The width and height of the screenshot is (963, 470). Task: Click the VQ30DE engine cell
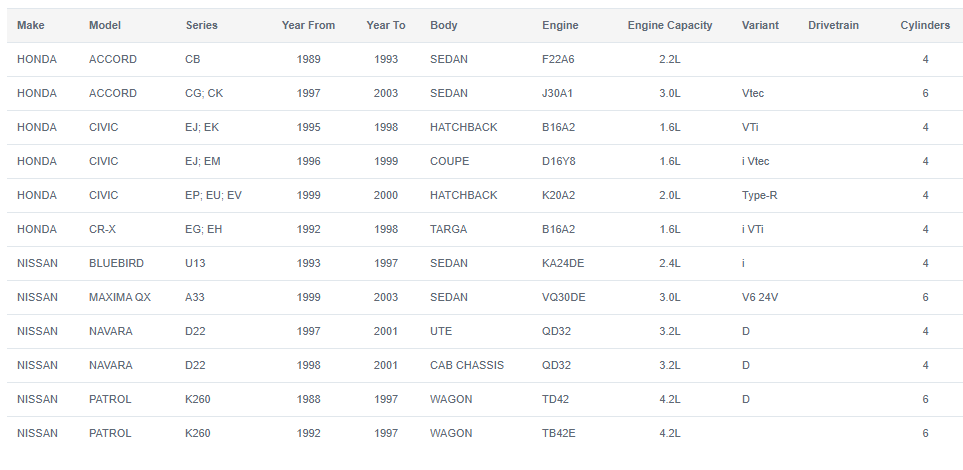(563, 297)
